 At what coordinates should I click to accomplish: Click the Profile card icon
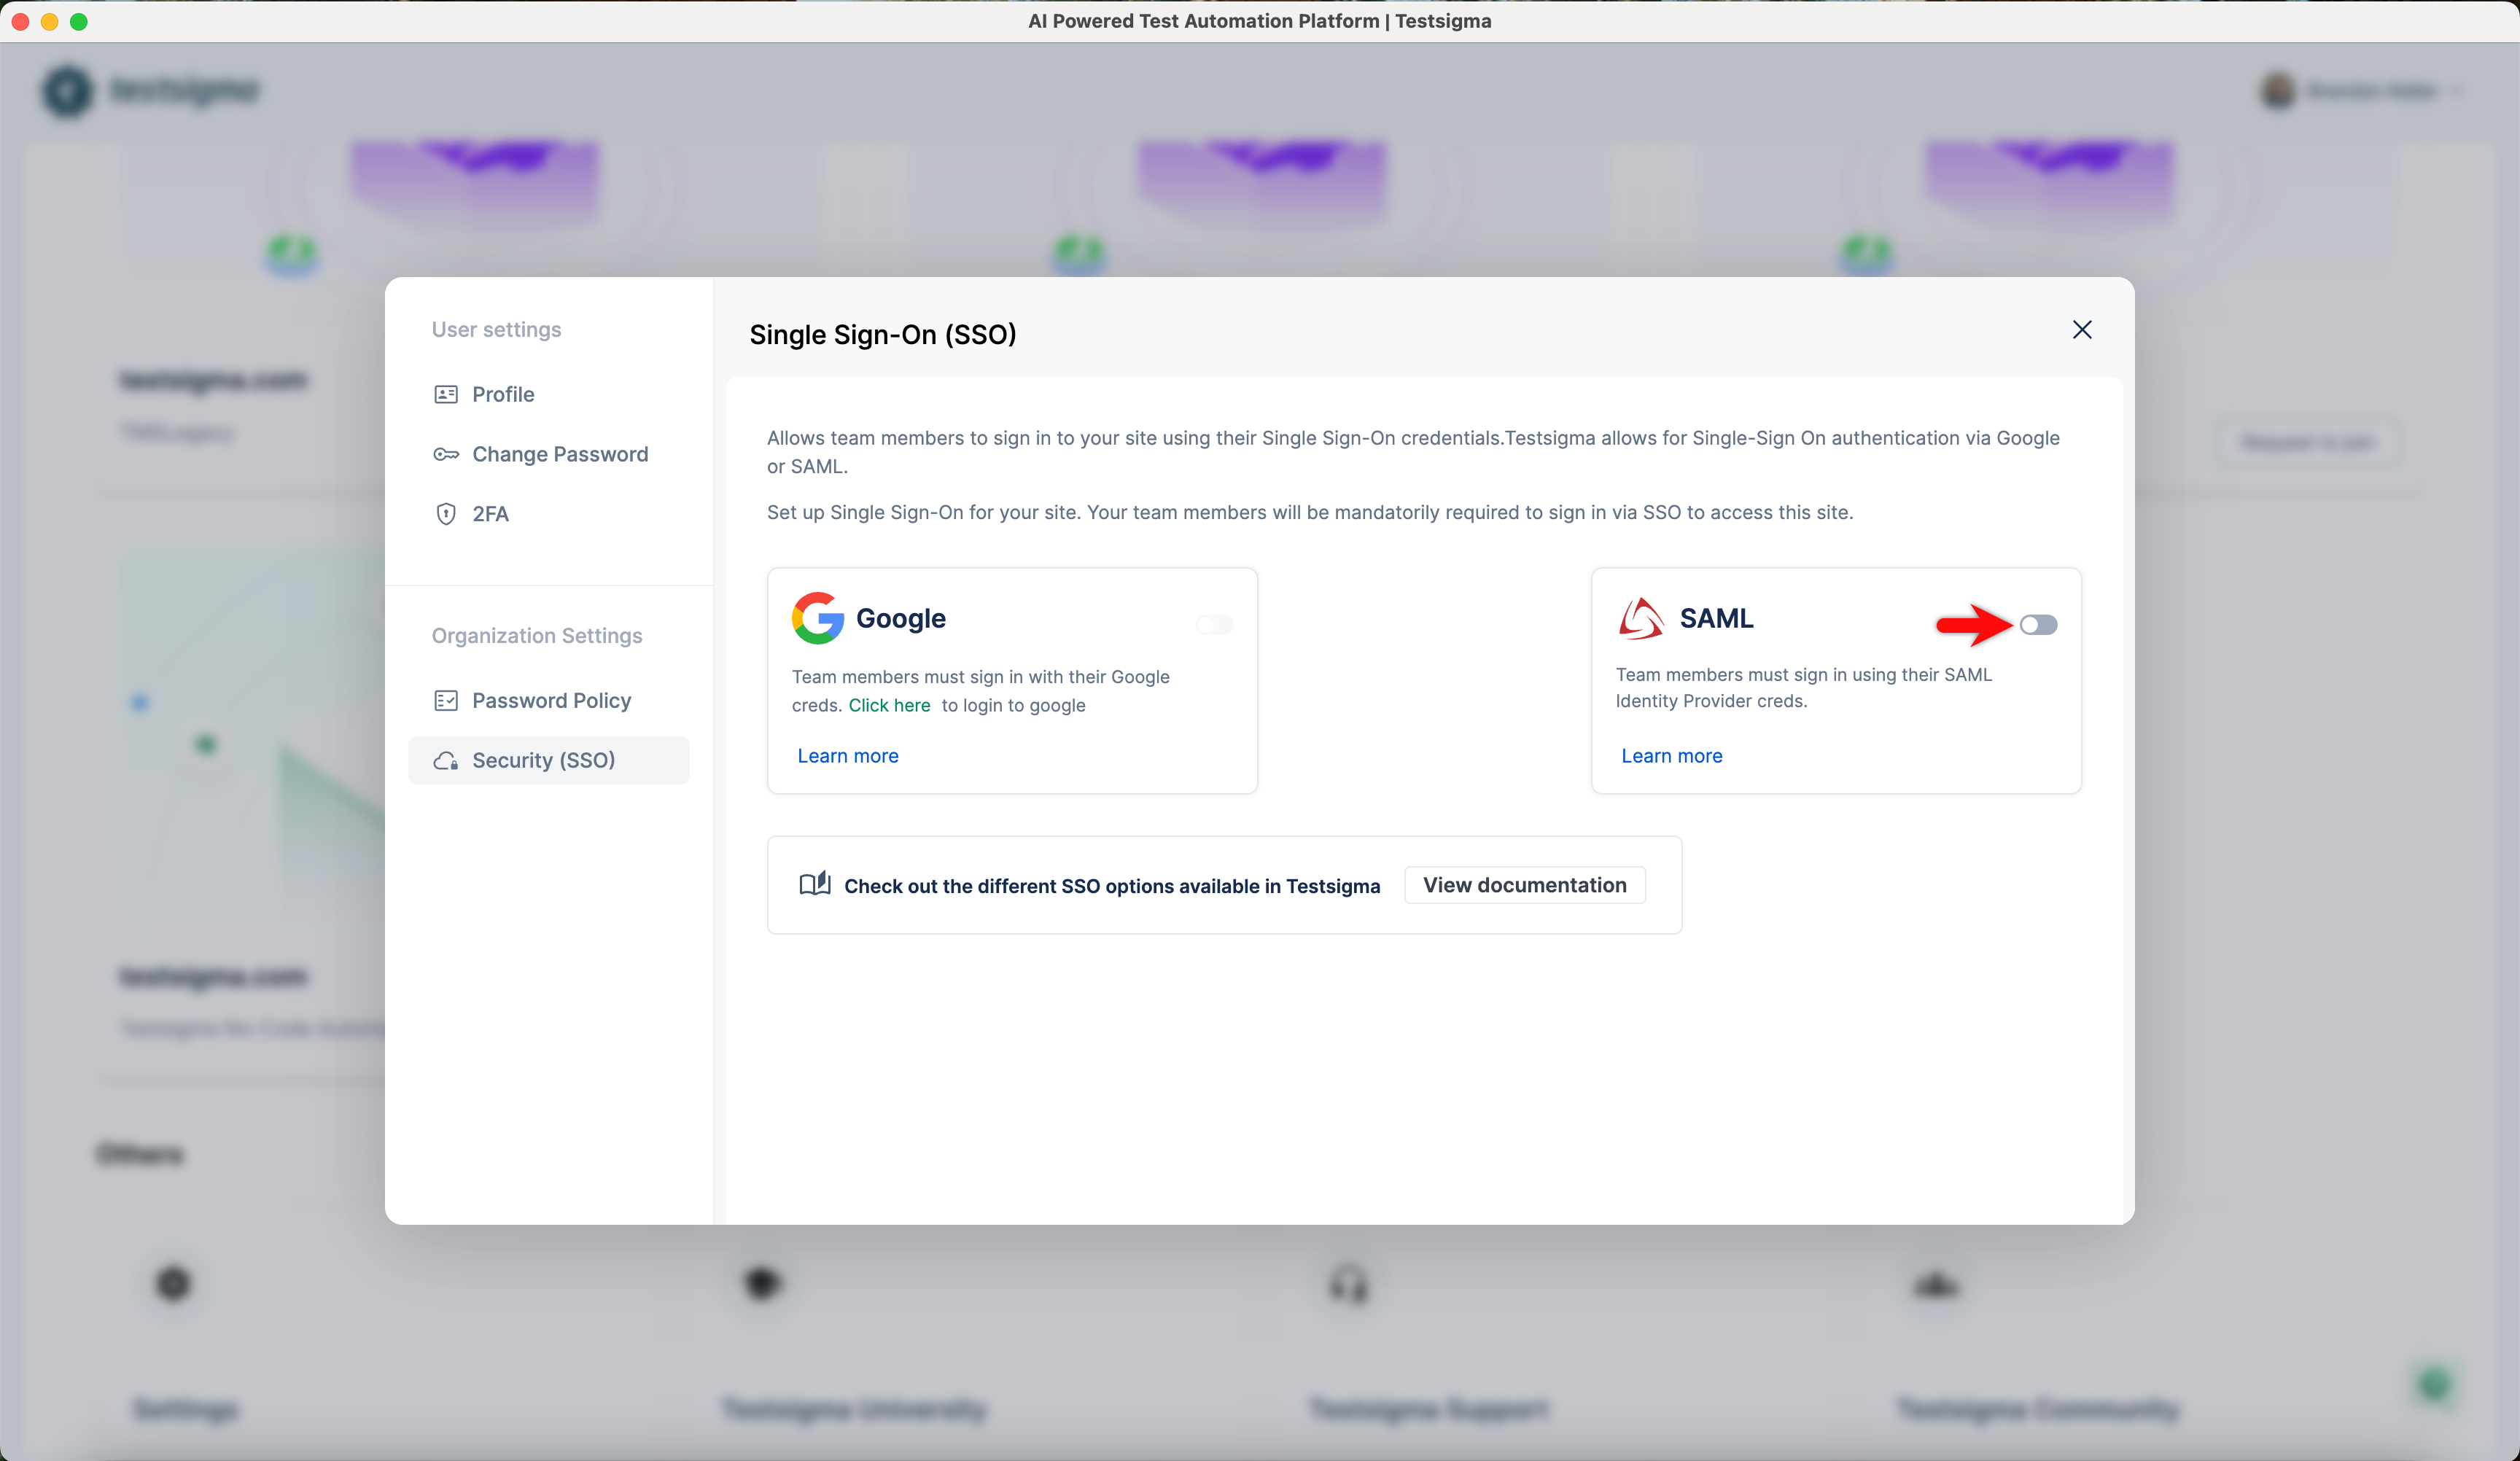point(446,394)
